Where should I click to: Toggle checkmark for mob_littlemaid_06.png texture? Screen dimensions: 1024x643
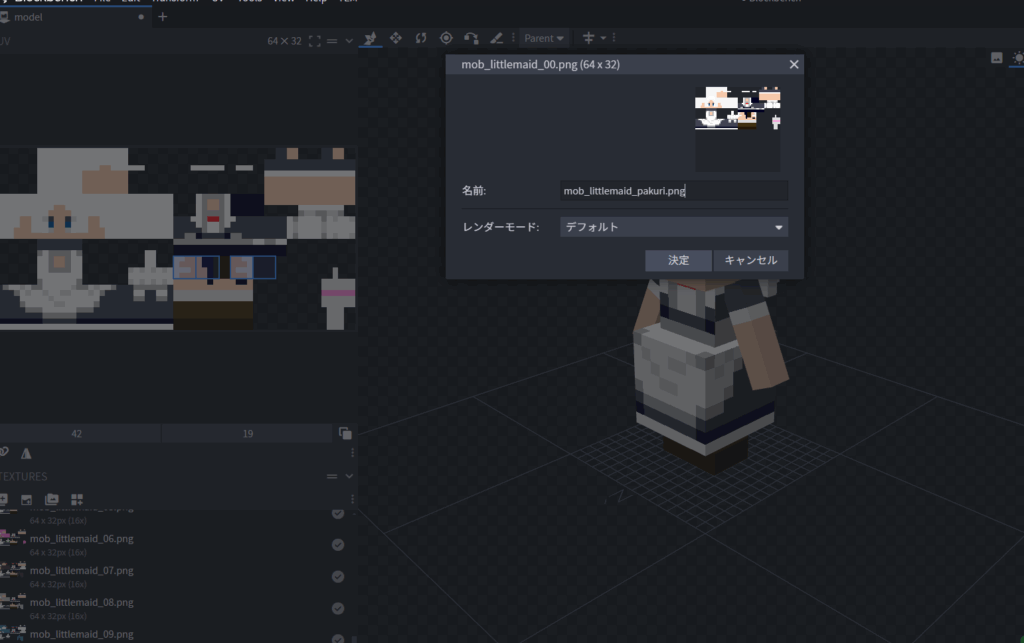pyautogui.click(x=338, y=545)
